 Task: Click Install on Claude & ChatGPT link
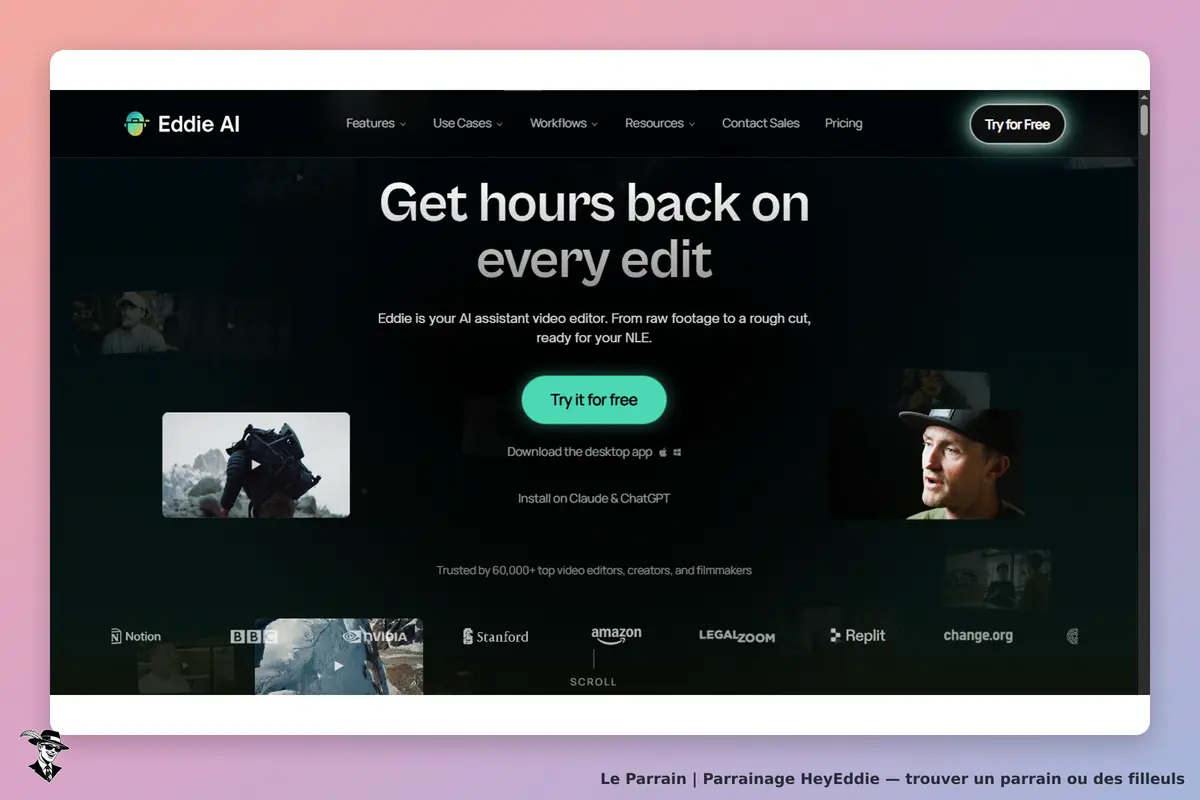594,498
